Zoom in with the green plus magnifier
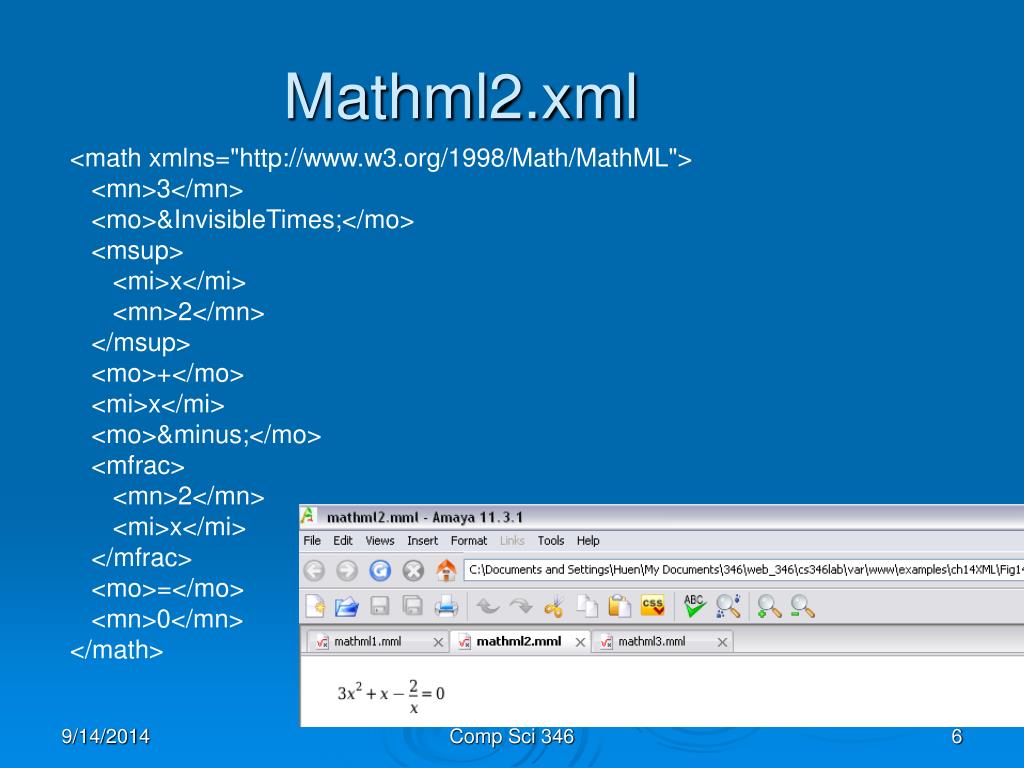The width and height of the screenshot is (1024, 768). [769, 607]
